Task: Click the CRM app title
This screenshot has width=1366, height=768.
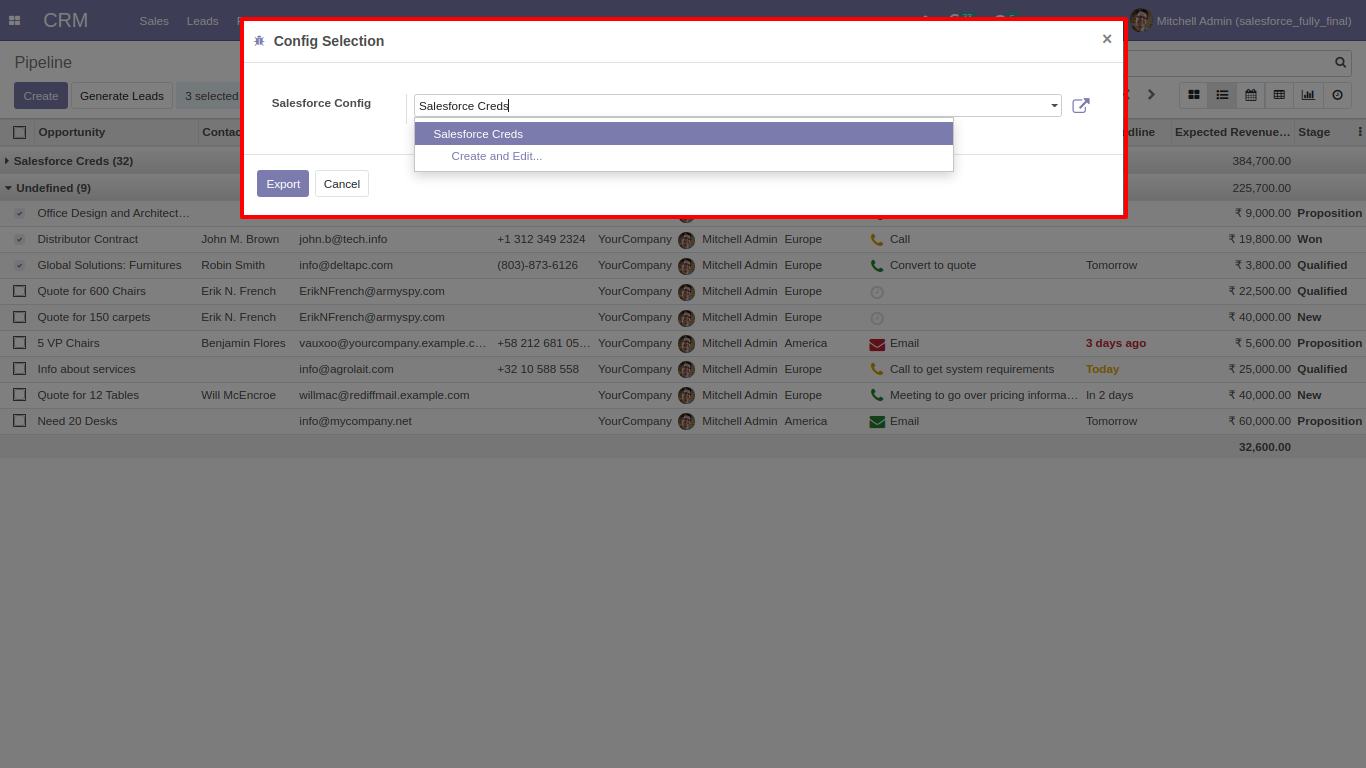Action: tap(66, 20)
